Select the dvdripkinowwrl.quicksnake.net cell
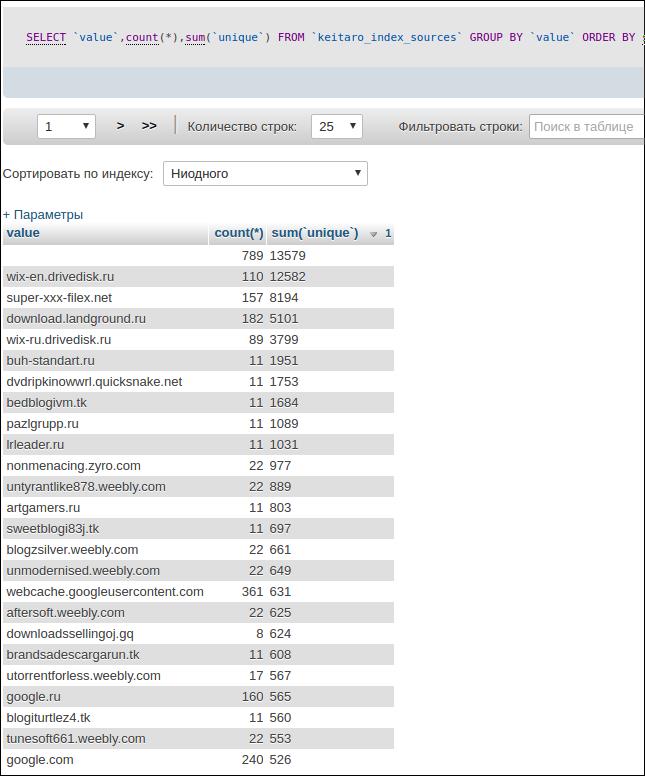The height and width of the screenshot is (776, 645). (x=105, y=382)
